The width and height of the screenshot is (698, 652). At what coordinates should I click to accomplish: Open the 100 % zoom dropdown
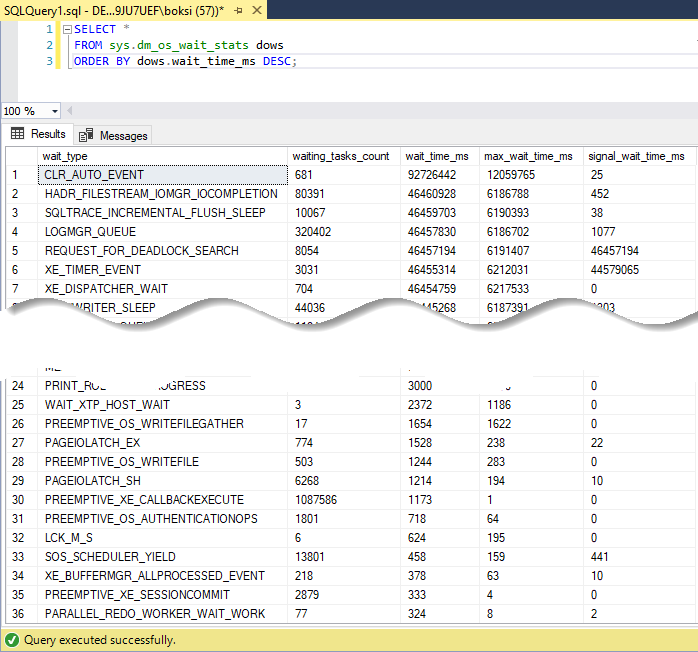tap(54, 111)
